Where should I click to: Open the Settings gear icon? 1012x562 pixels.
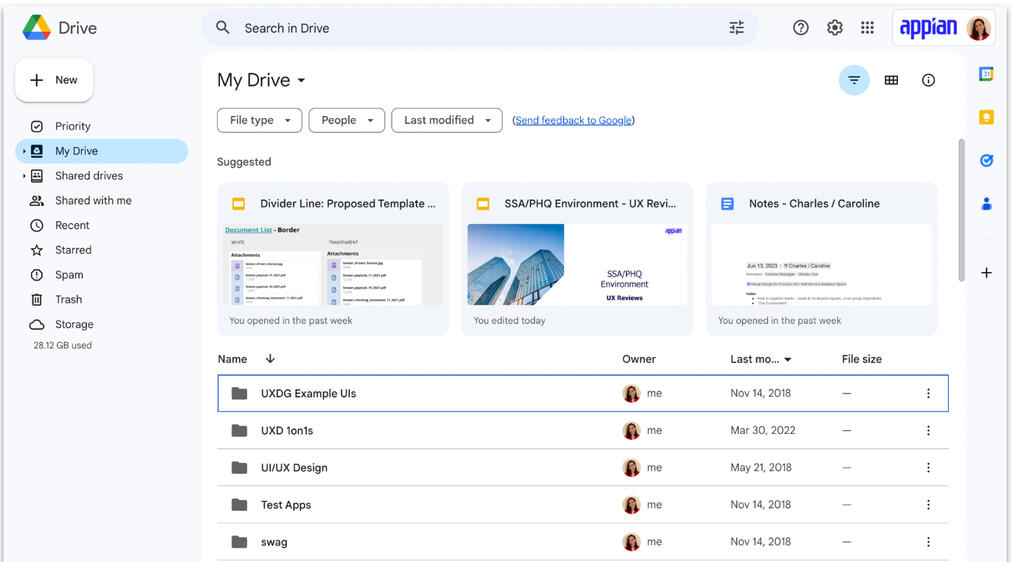pyautogui.click(x=835, y=28)
